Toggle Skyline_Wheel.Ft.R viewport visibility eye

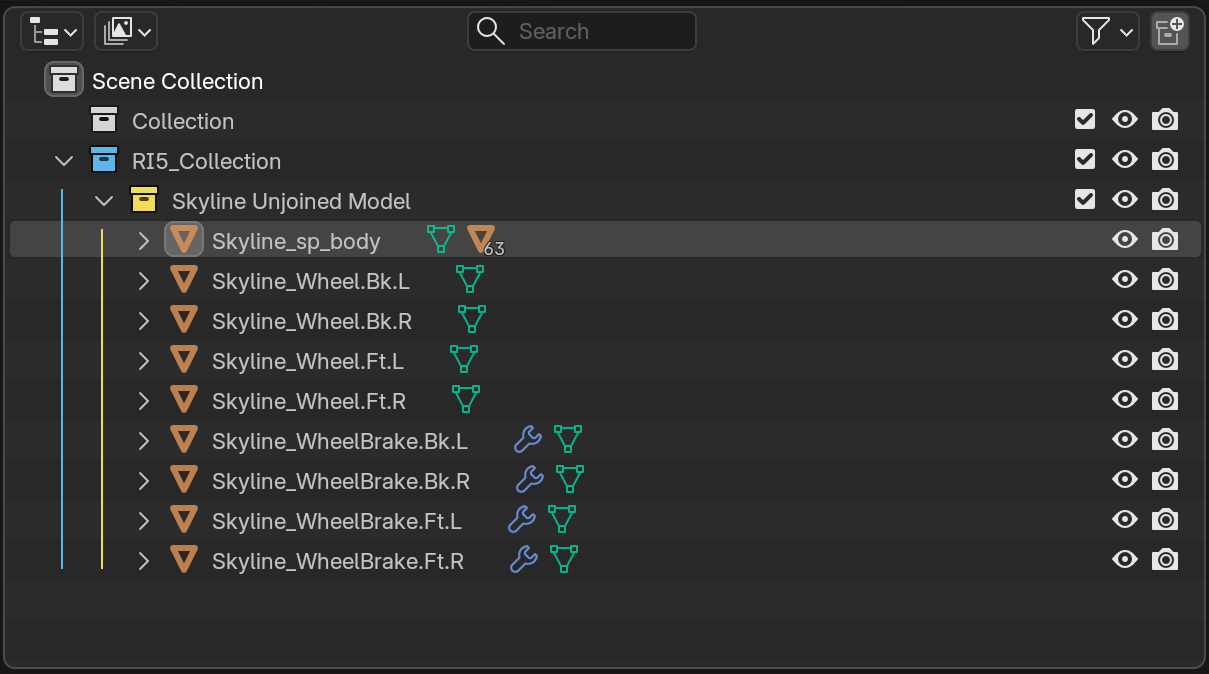coord(1125,400)
